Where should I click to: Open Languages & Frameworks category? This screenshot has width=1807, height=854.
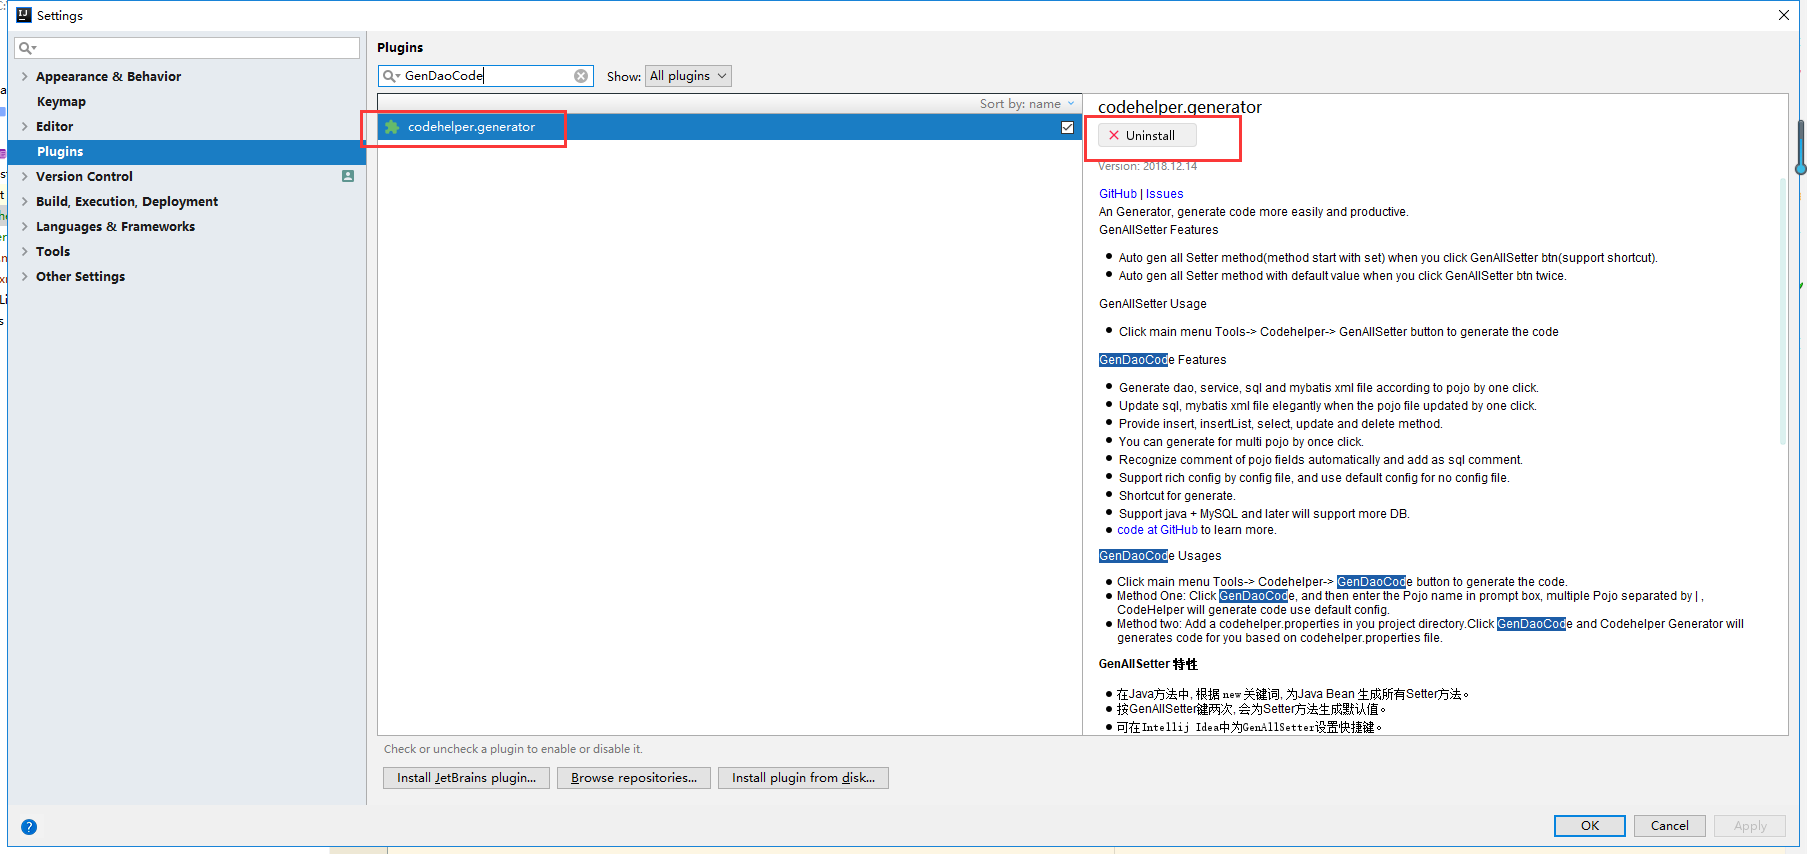point(115,226)
